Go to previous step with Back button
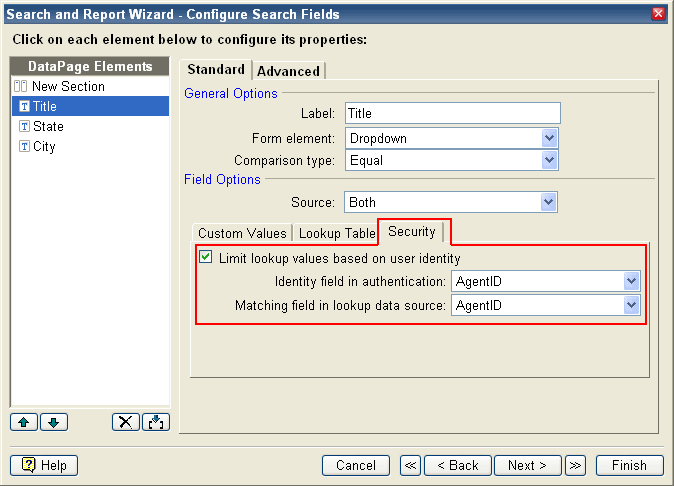 coord(458,465)
